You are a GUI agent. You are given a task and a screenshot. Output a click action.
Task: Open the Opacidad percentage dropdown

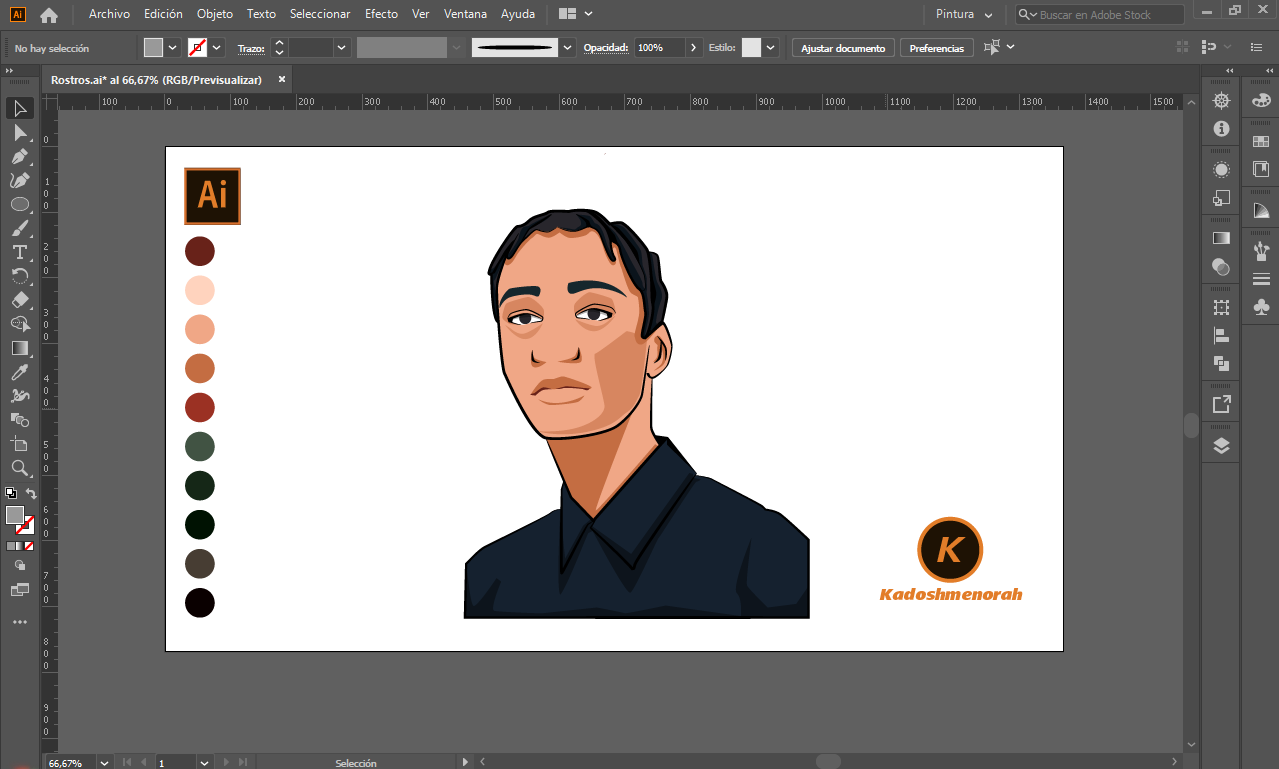[x=694, y=48]
